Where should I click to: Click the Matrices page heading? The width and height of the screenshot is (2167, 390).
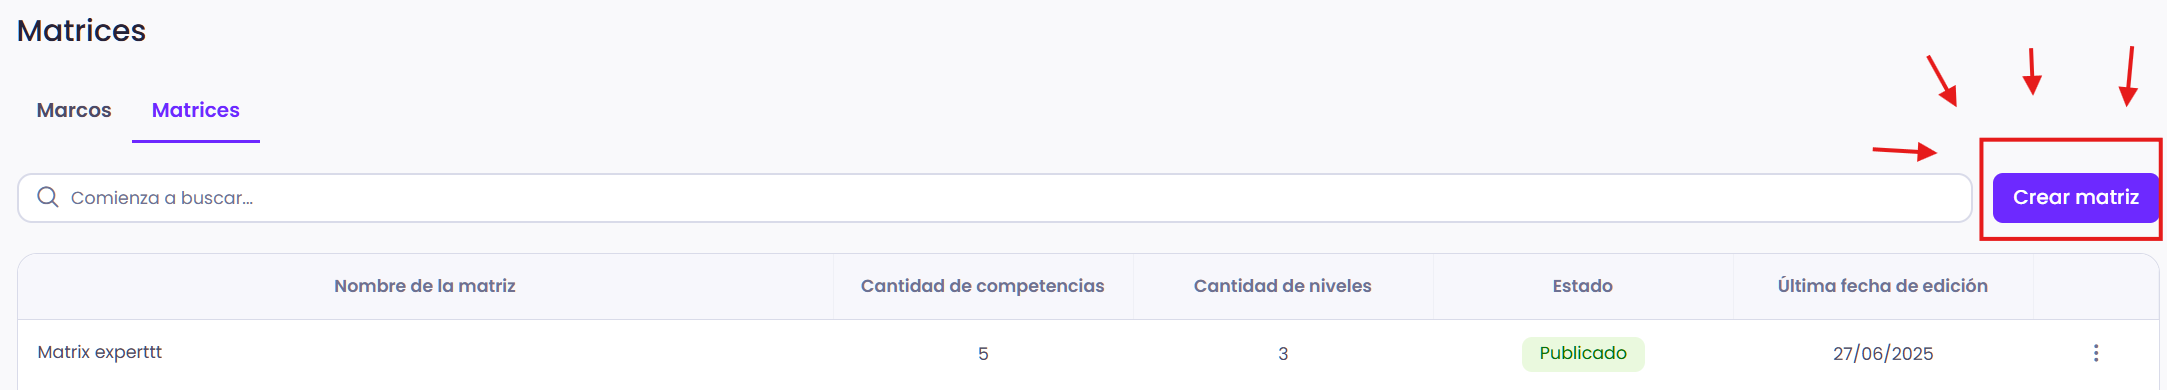tap(81, 30)
